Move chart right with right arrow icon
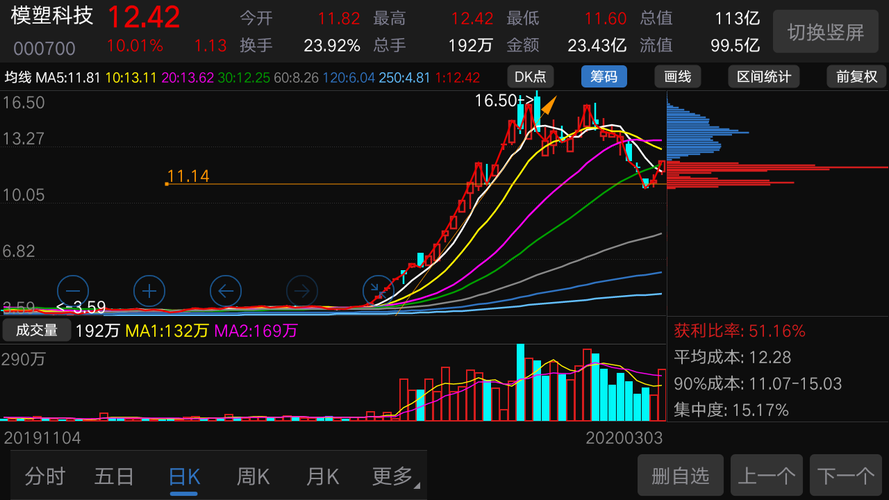This screenshot has width=889, height=500. (302, 291)
